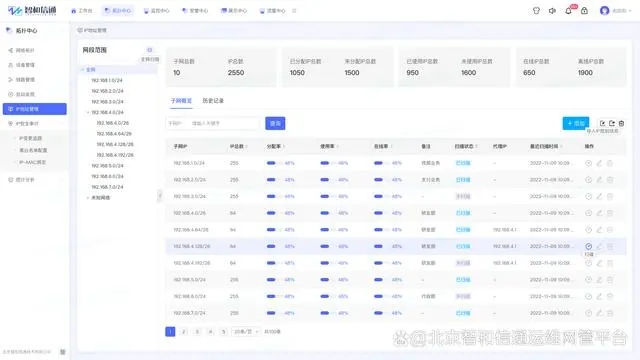Image resolution: width=640 pixels, height=360 pixels.
Task: Click the more menu icon after top navigation tabs
Action: tap(294, 11)
